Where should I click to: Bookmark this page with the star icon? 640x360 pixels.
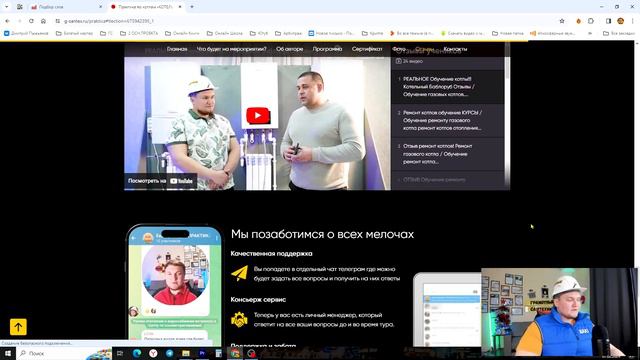(562, 21)
